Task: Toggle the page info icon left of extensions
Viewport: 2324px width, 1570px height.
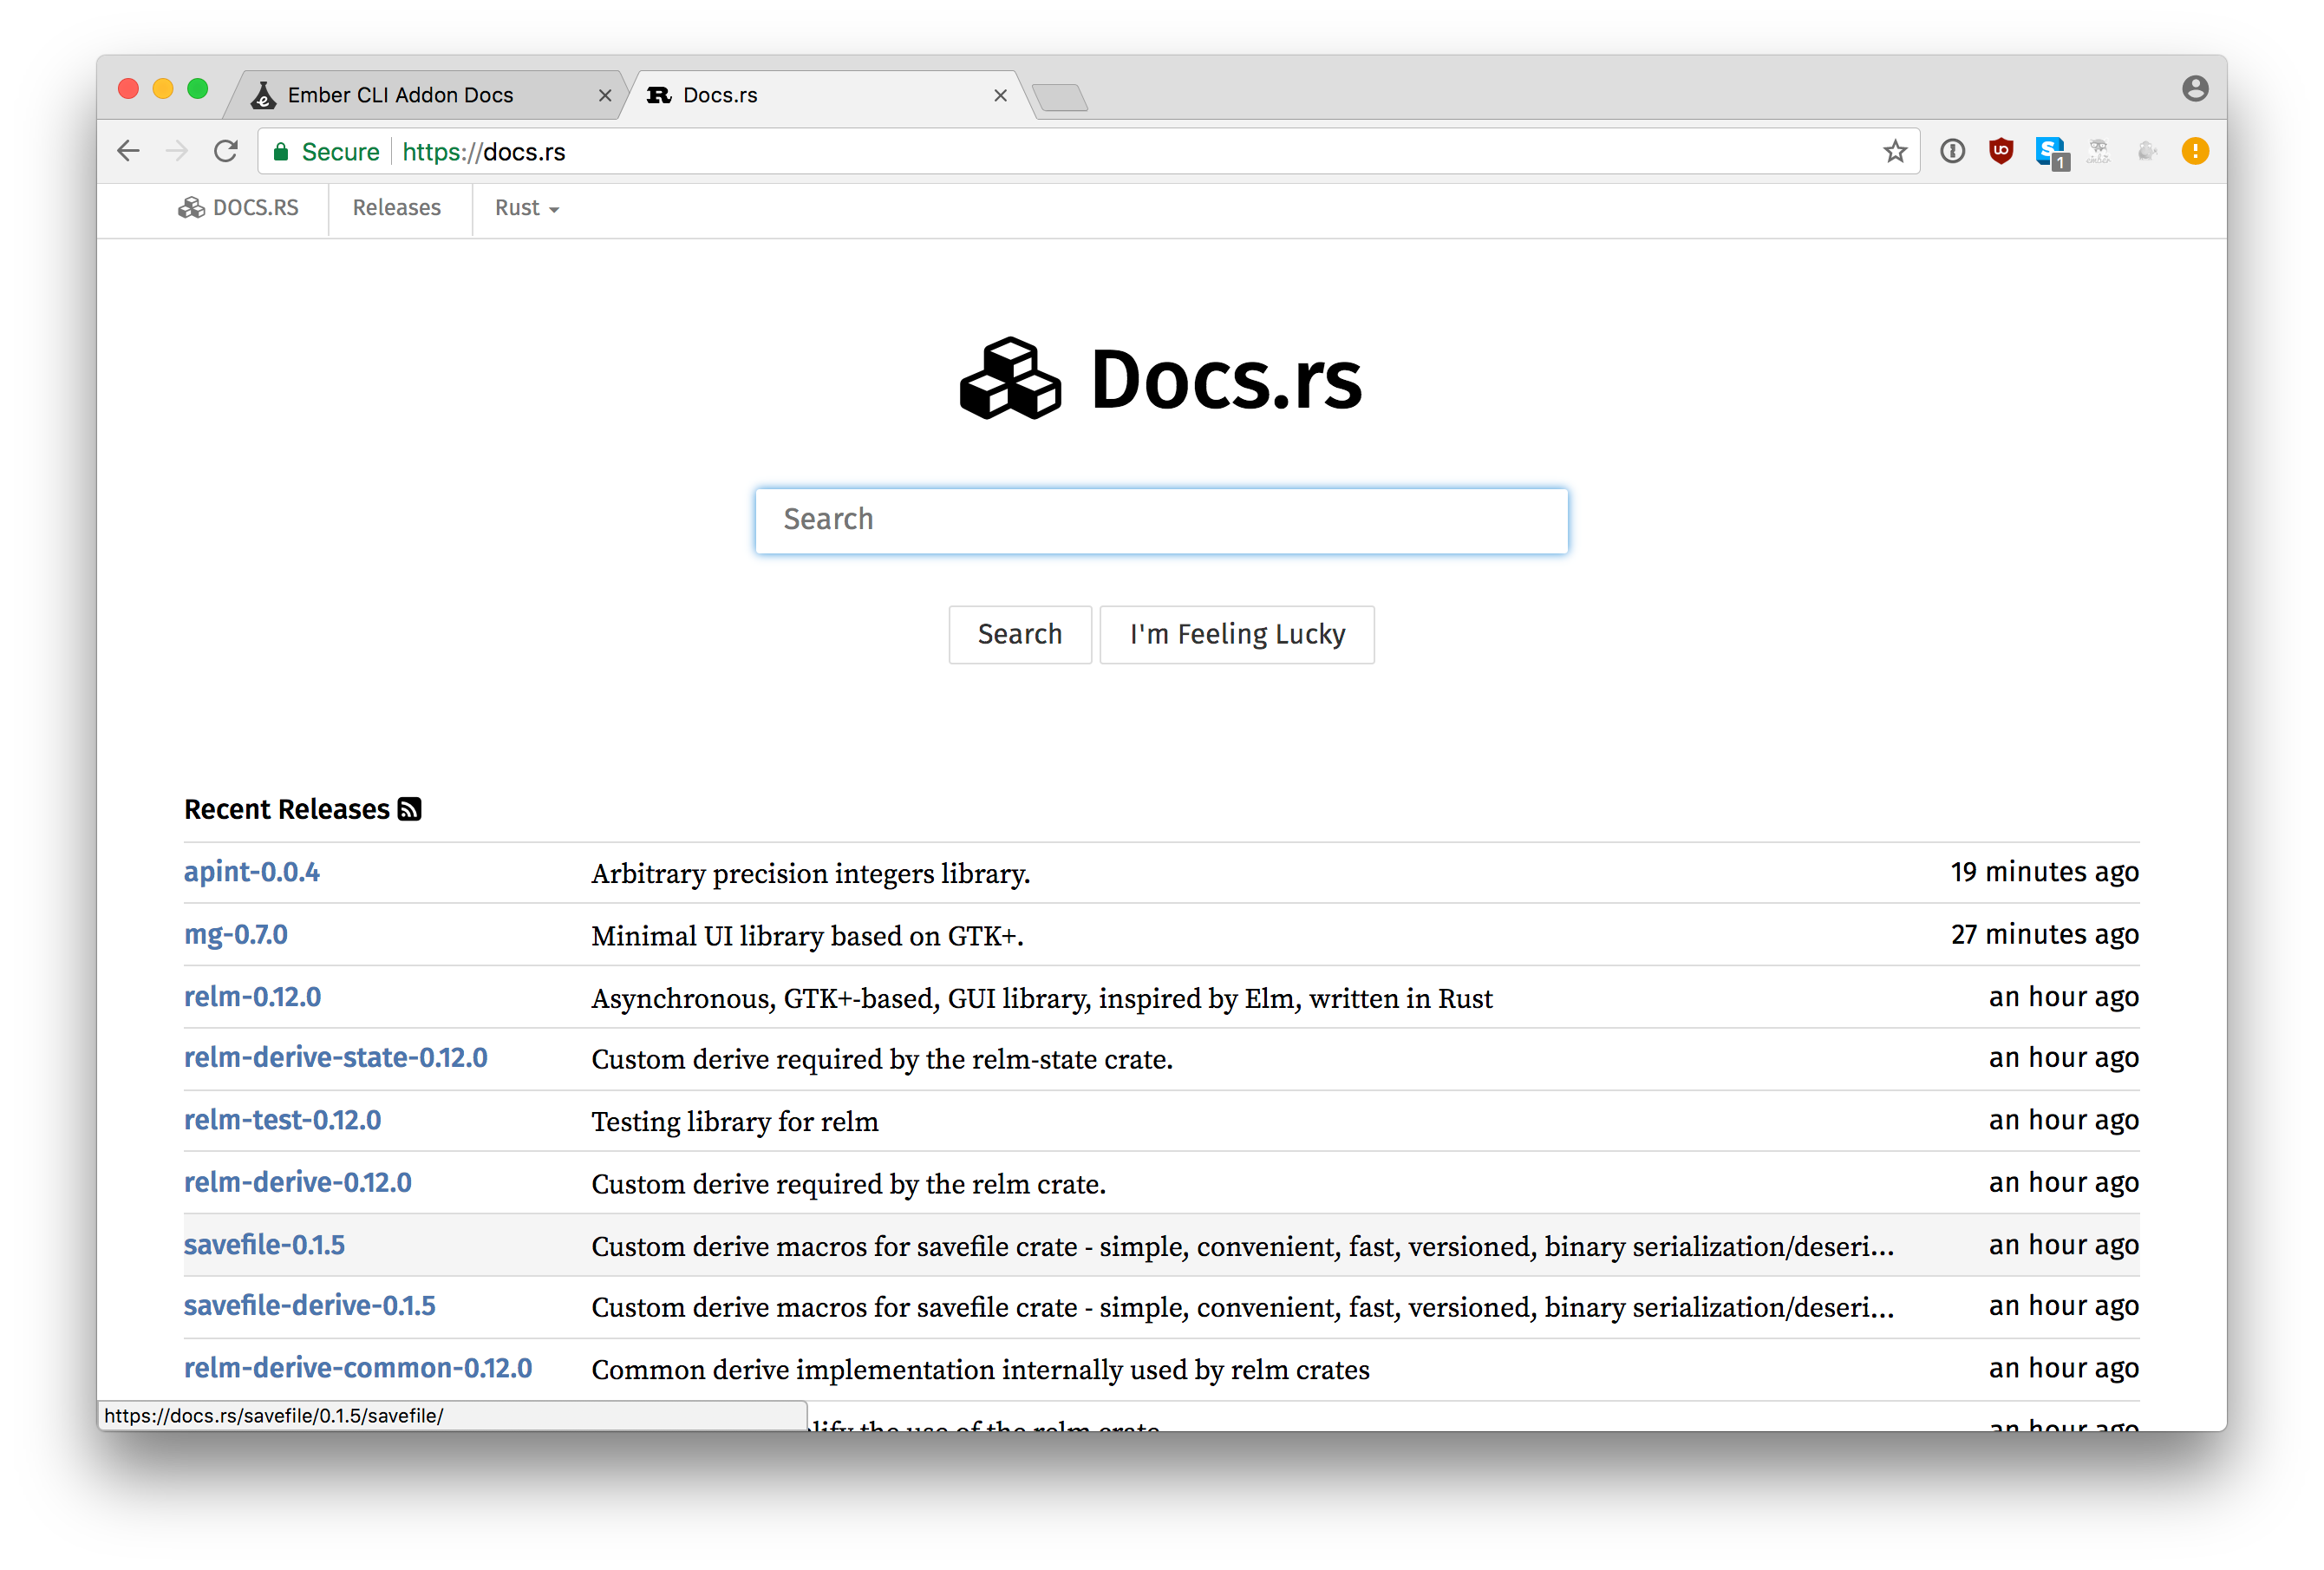Action: pos(1952,151)
